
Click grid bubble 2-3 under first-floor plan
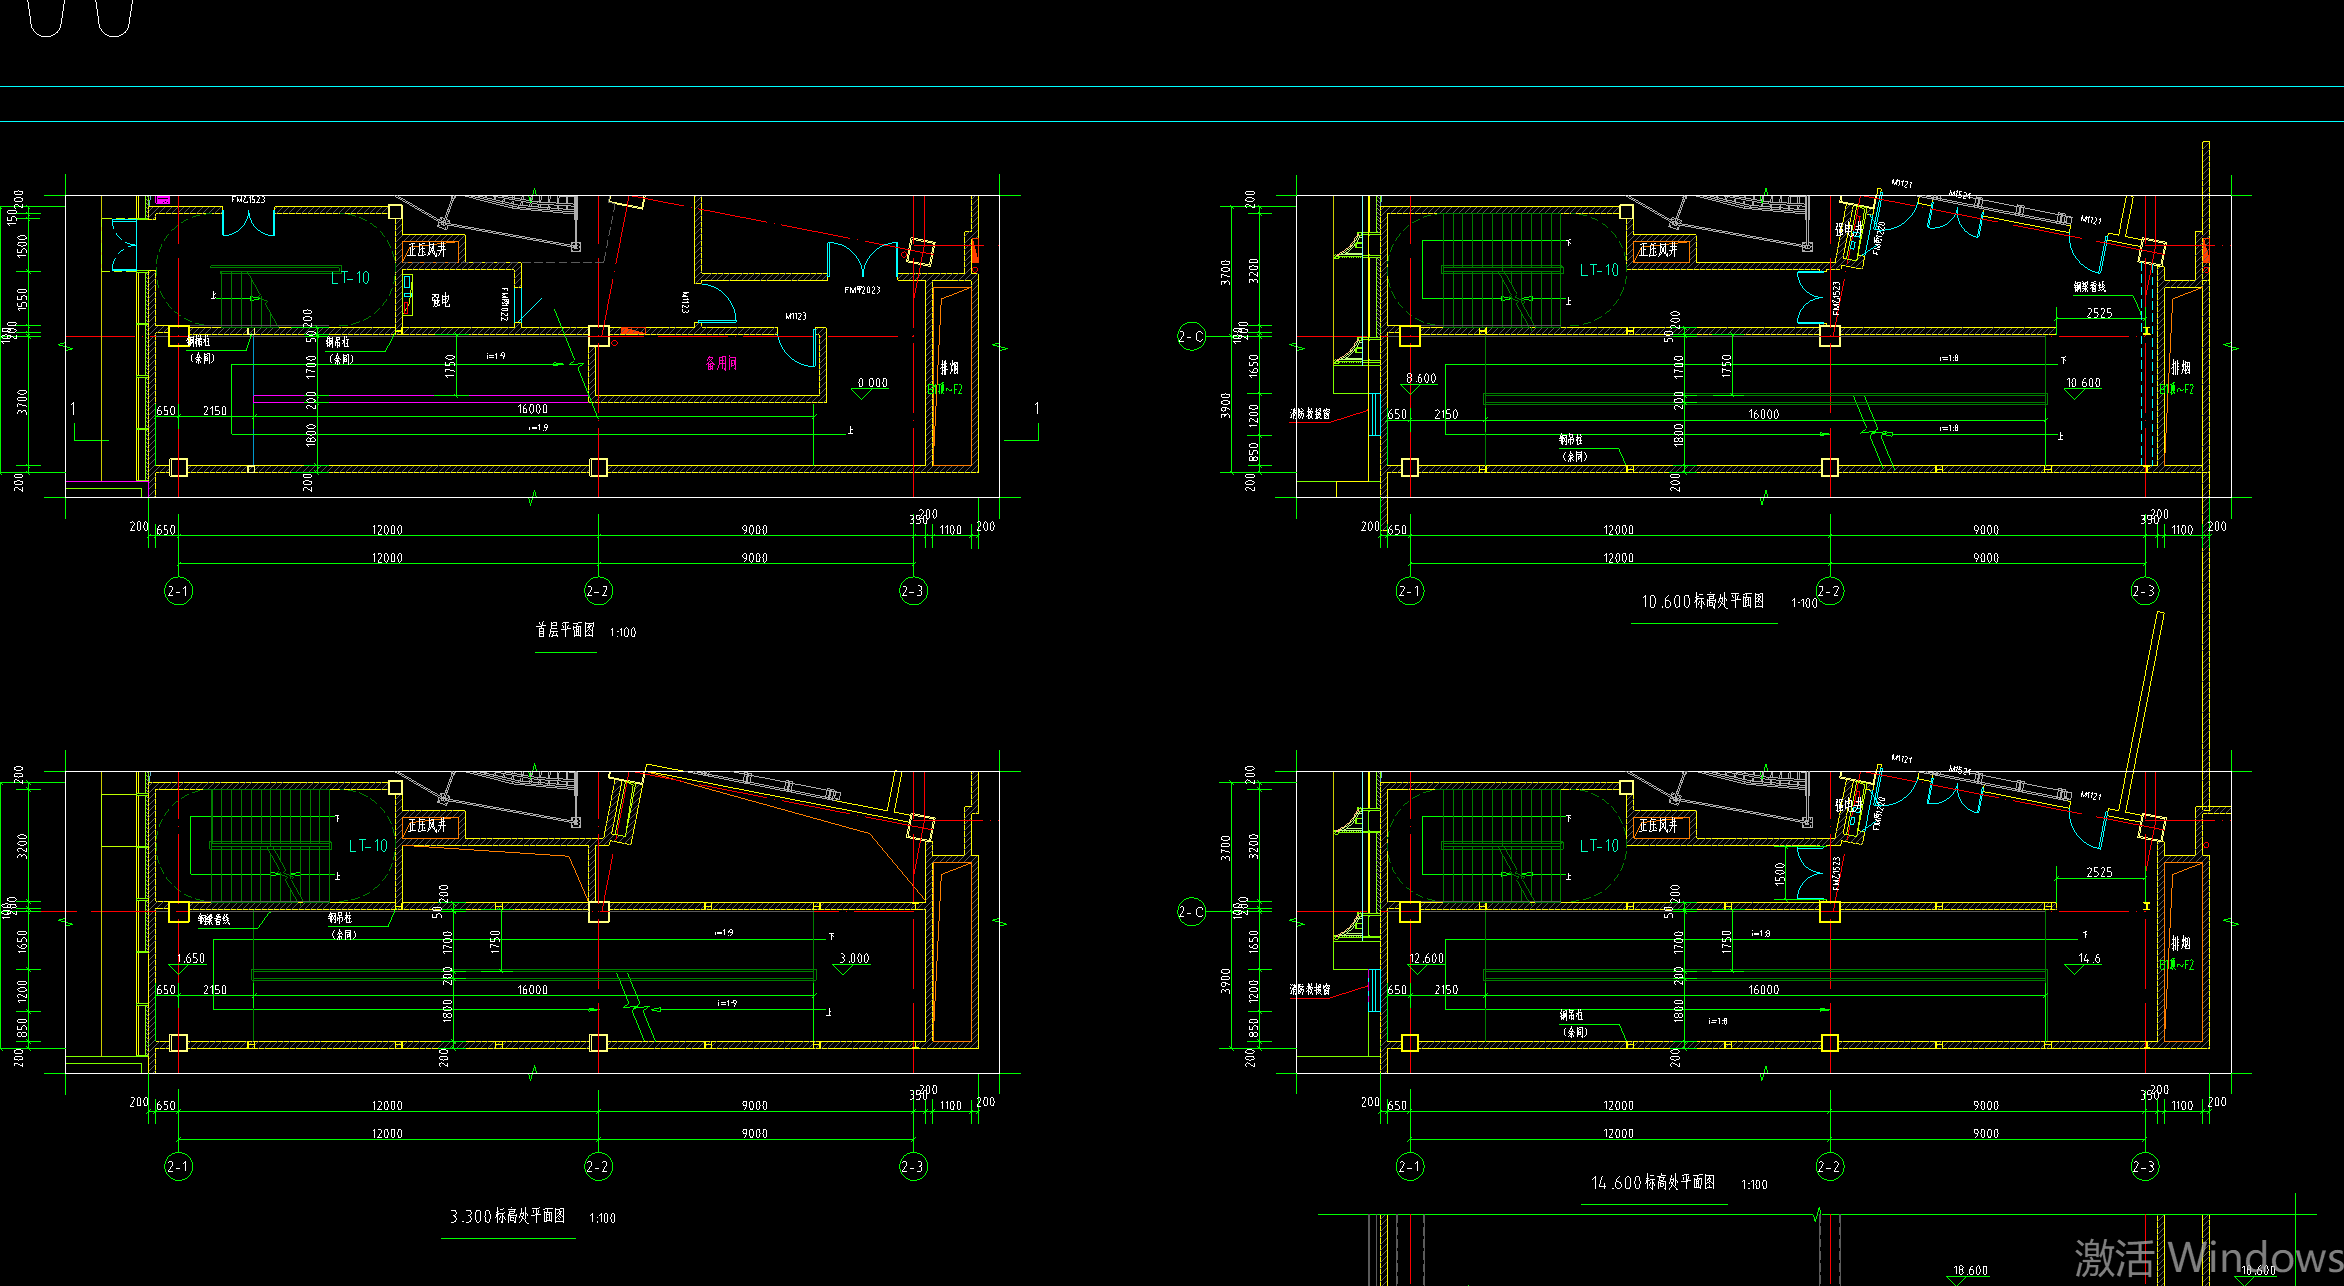(x=913, y=591)
